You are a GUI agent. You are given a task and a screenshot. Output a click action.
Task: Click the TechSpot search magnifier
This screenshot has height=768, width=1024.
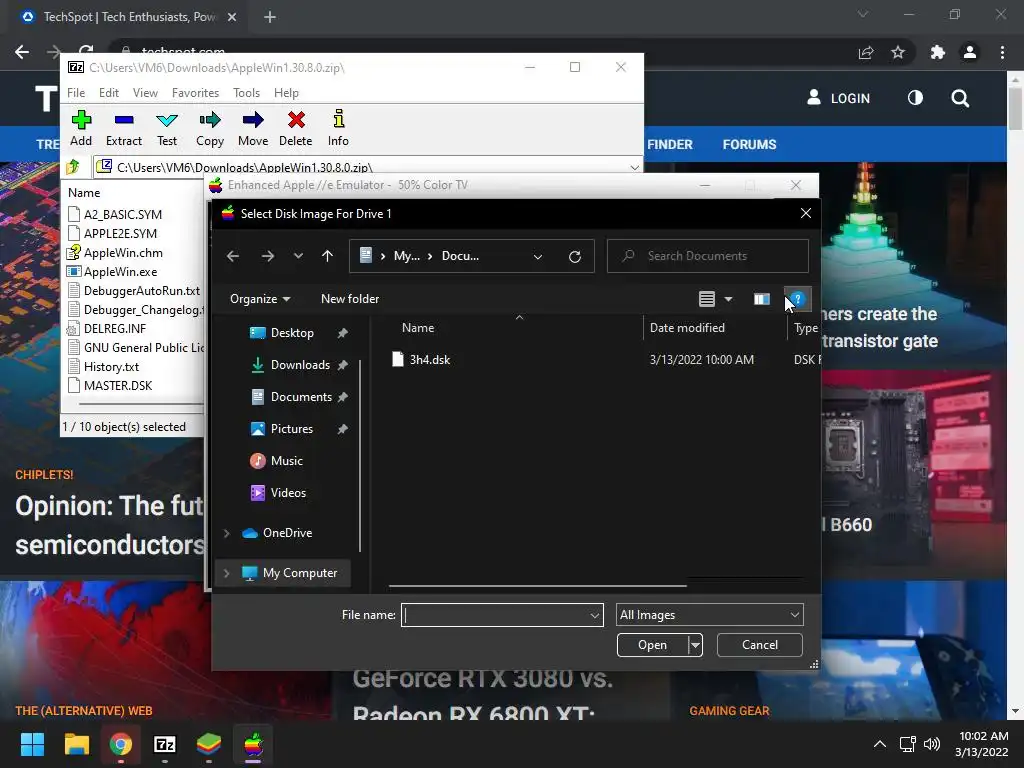pos(960,99)
